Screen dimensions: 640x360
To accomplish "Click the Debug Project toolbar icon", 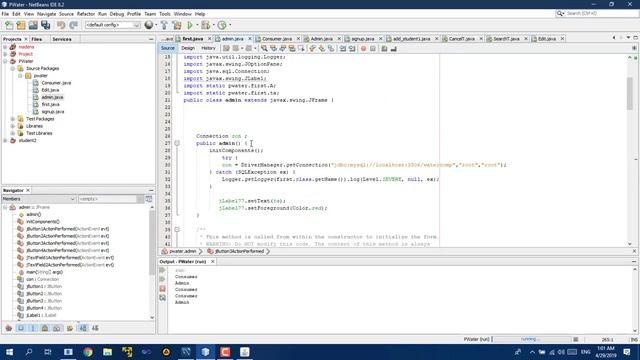I will [x=205, y=25].
